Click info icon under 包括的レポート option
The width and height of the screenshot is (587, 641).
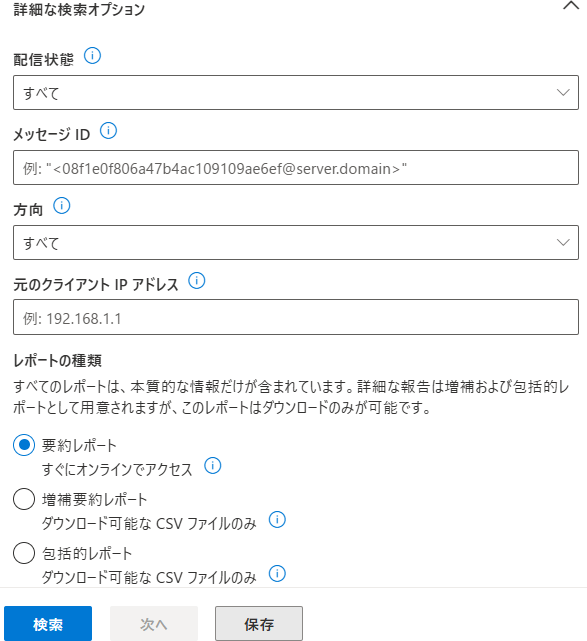pos(277,574)
